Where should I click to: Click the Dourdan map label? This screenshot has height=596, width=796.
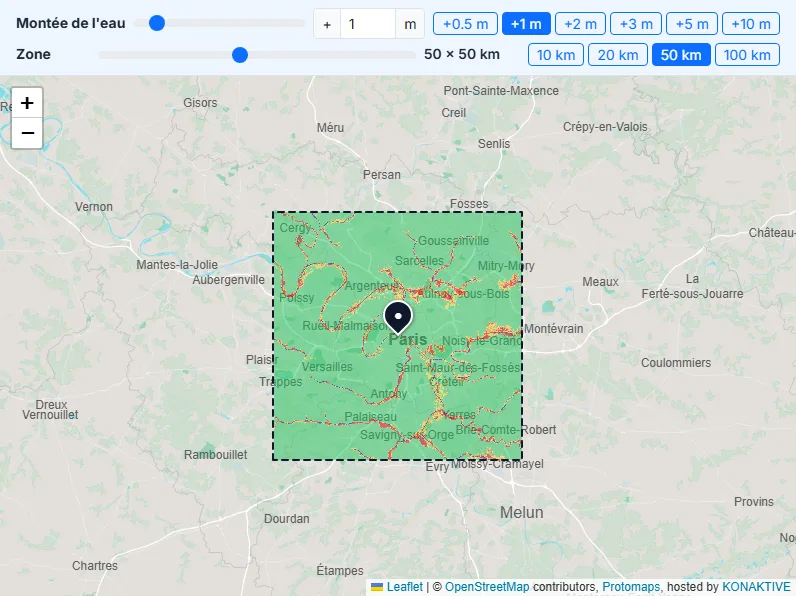pyautogui.click(x=287, y=518)
